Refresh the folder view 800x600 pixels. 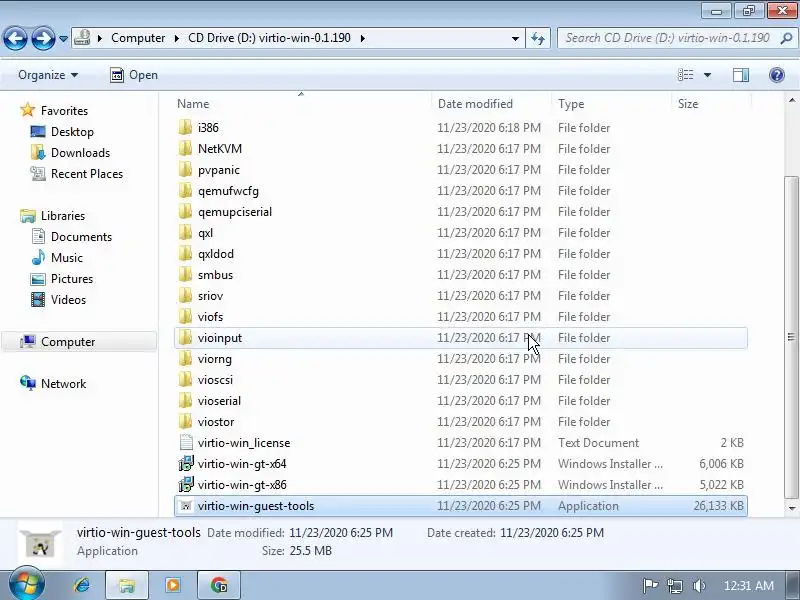[538, 38]
